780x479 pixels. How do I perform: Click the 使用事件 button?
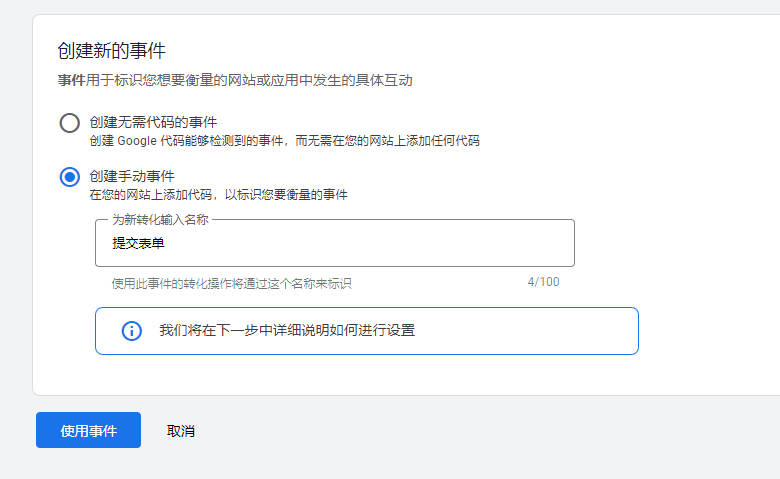pos(88,431)
